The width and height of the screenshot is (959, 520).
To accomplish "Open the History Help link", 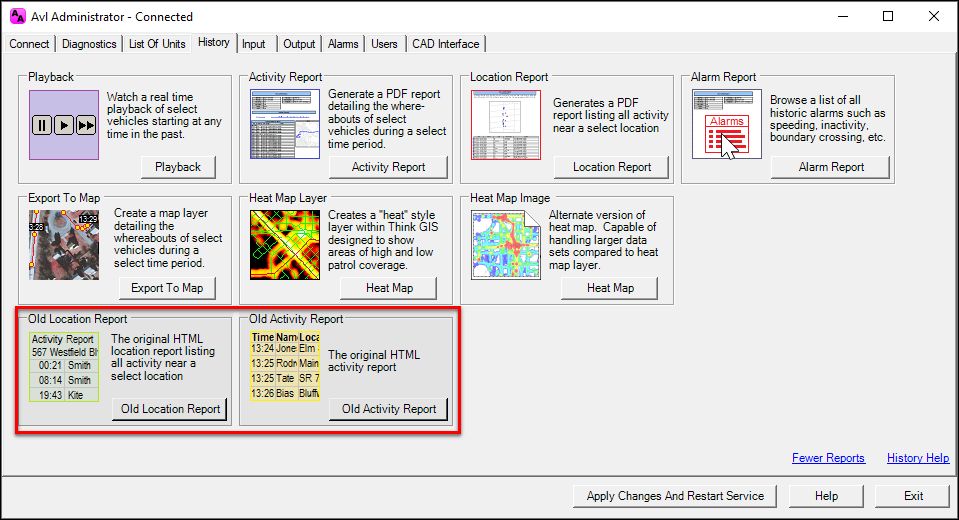I will tap(917, 458).
